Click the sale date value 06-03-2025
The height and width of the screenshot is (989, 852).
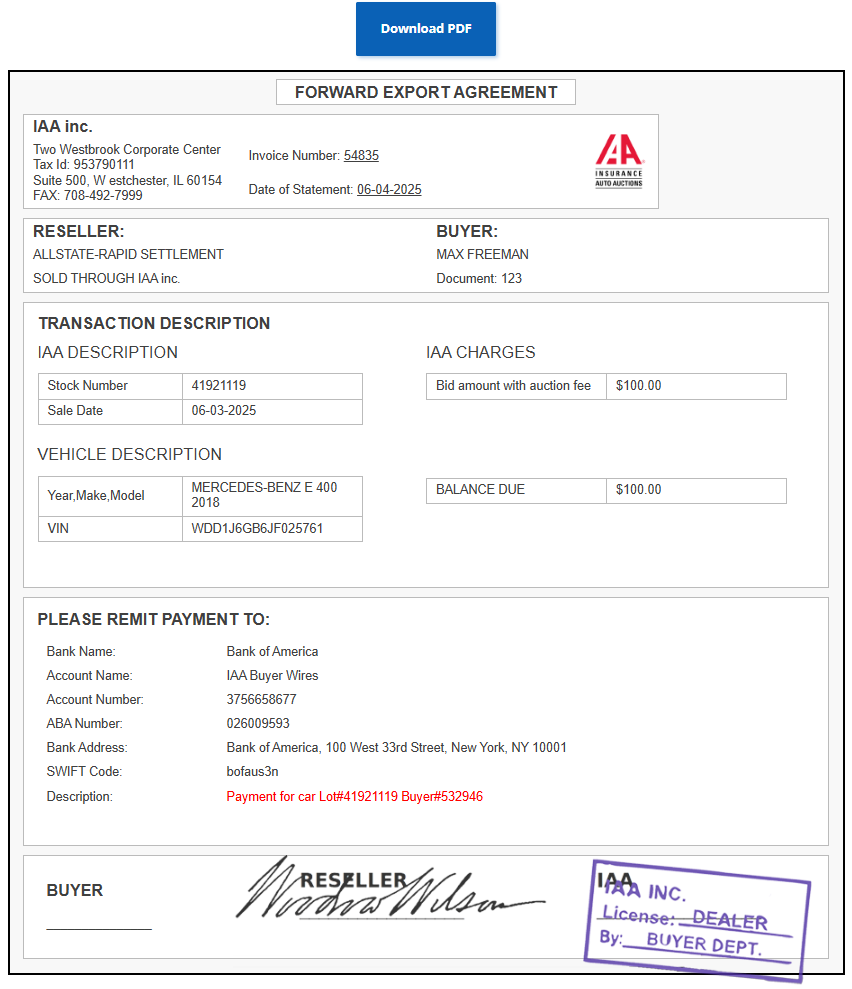[272, 411]
